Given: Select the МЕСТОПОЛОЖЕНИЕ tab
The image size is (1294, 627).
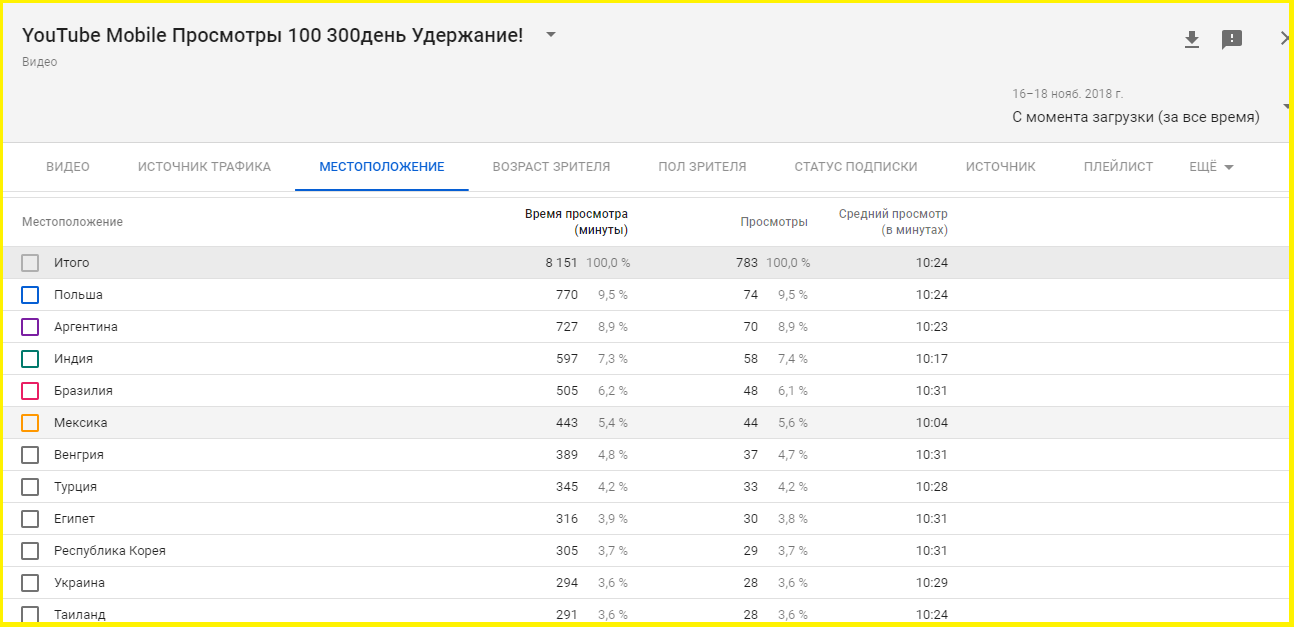Looking at the screenshot, I should 382,167.
